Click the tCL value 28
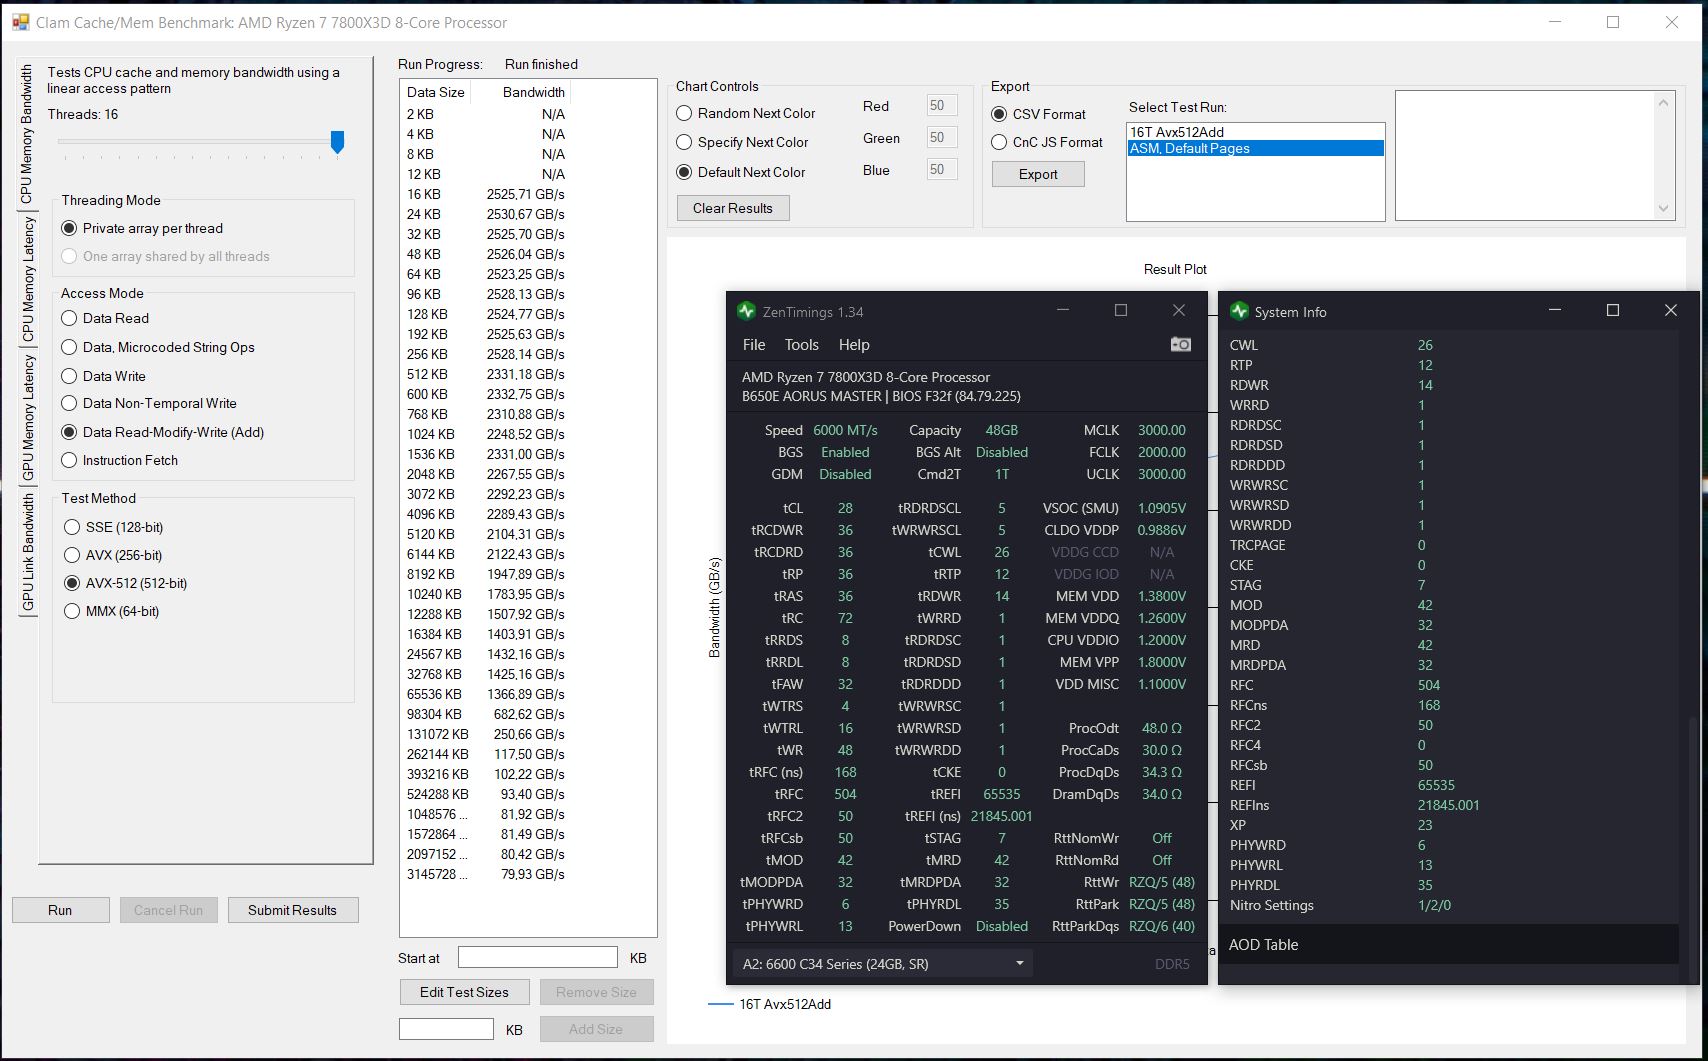Screen dimensions: 1708x1061 (845, 508)
